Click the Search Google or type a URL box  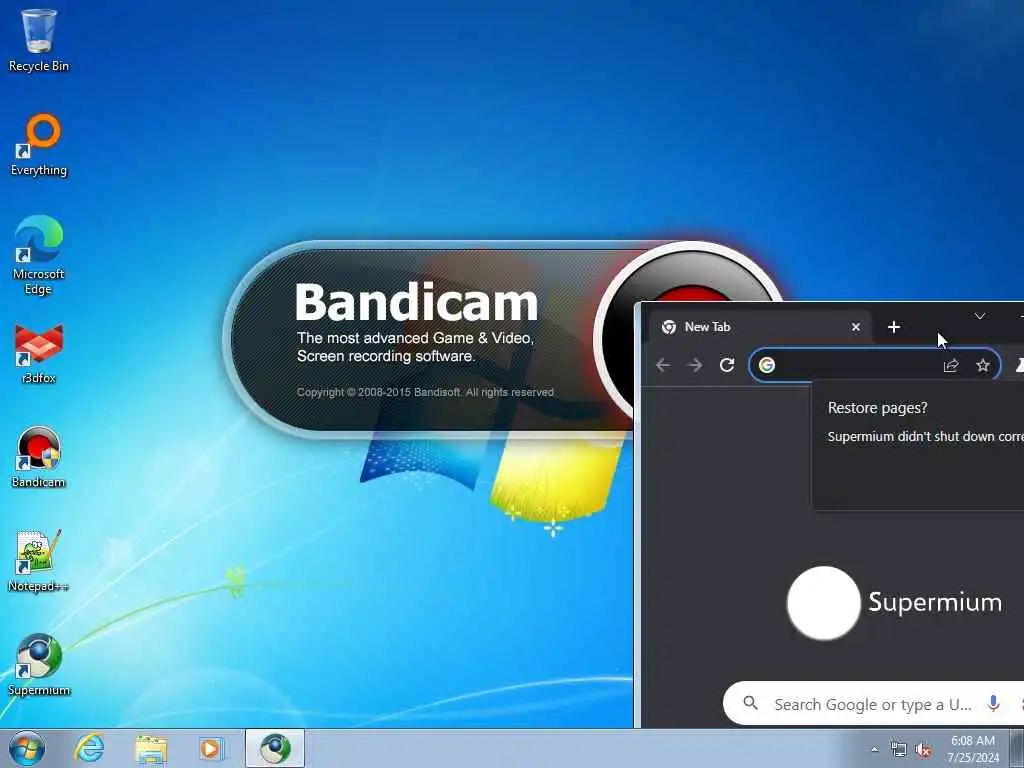click(x=872, y=704)
